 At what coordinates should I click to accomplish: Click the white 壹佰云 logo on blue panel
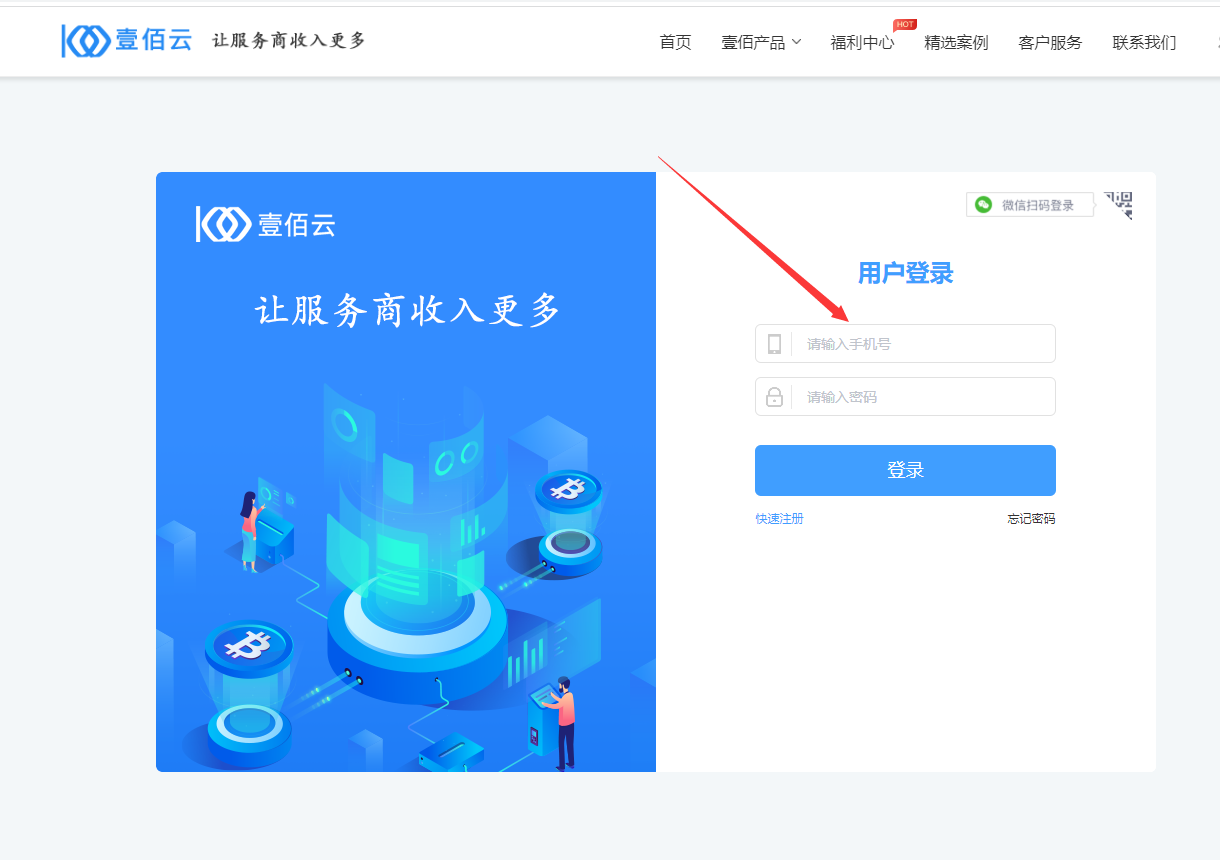pos(265,224)
